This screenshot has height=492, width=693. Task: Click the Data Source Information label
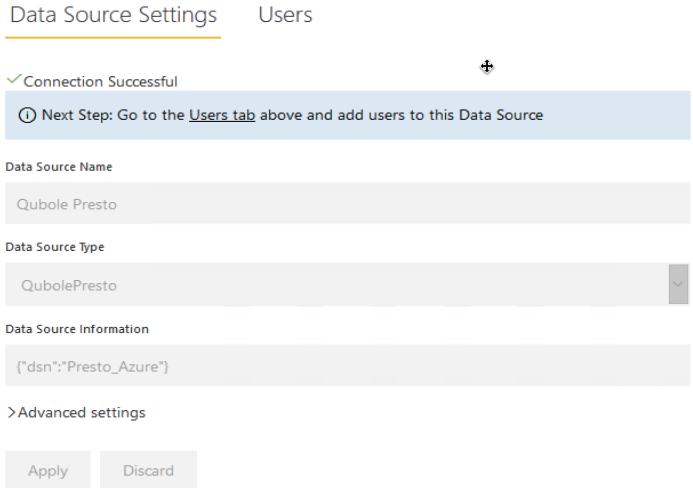77,329
